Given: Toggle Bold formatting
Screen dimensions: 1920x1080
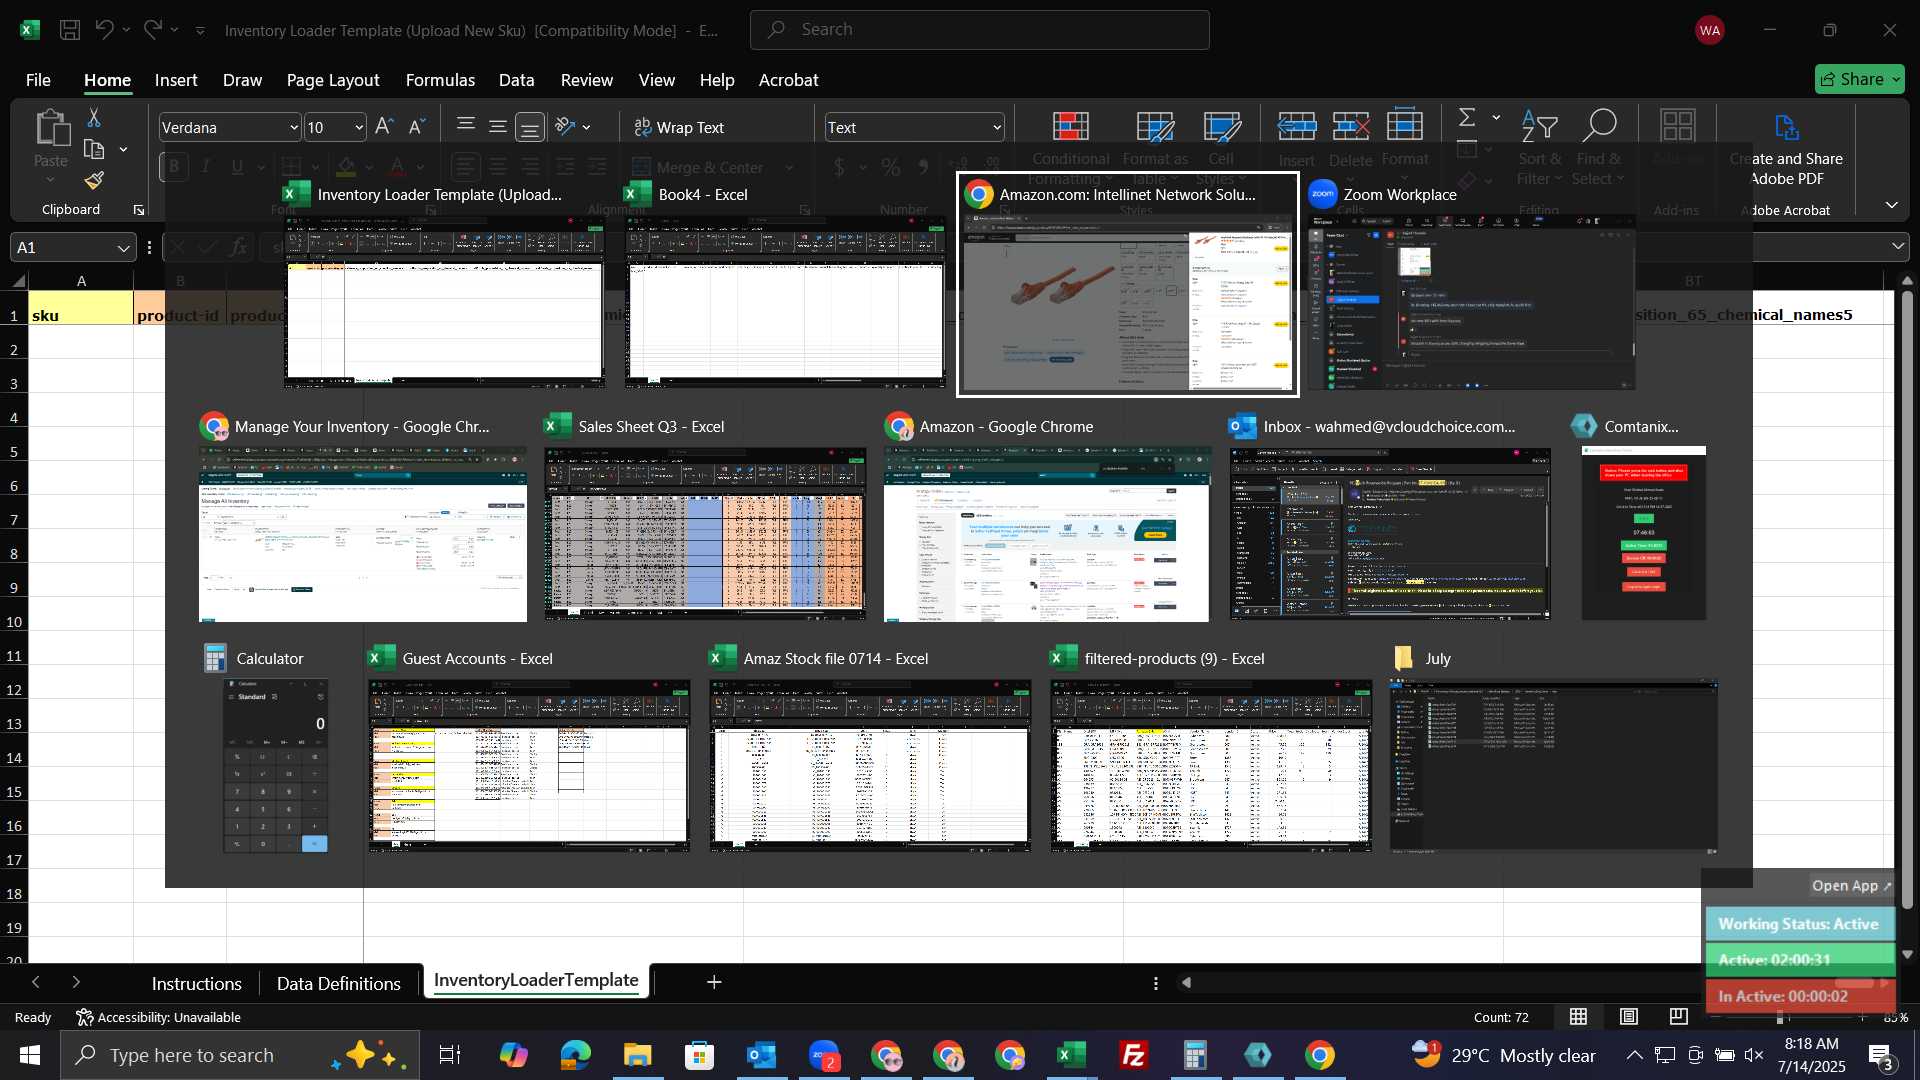Looking at the screenshot, I should (x=174, y=167).
